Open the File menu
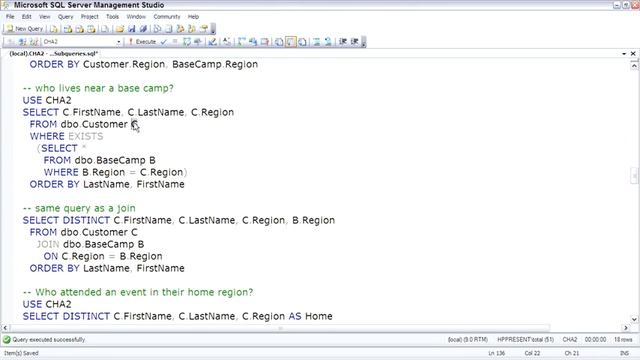Viewport: 640px width, 360px height. coord(10,17)
